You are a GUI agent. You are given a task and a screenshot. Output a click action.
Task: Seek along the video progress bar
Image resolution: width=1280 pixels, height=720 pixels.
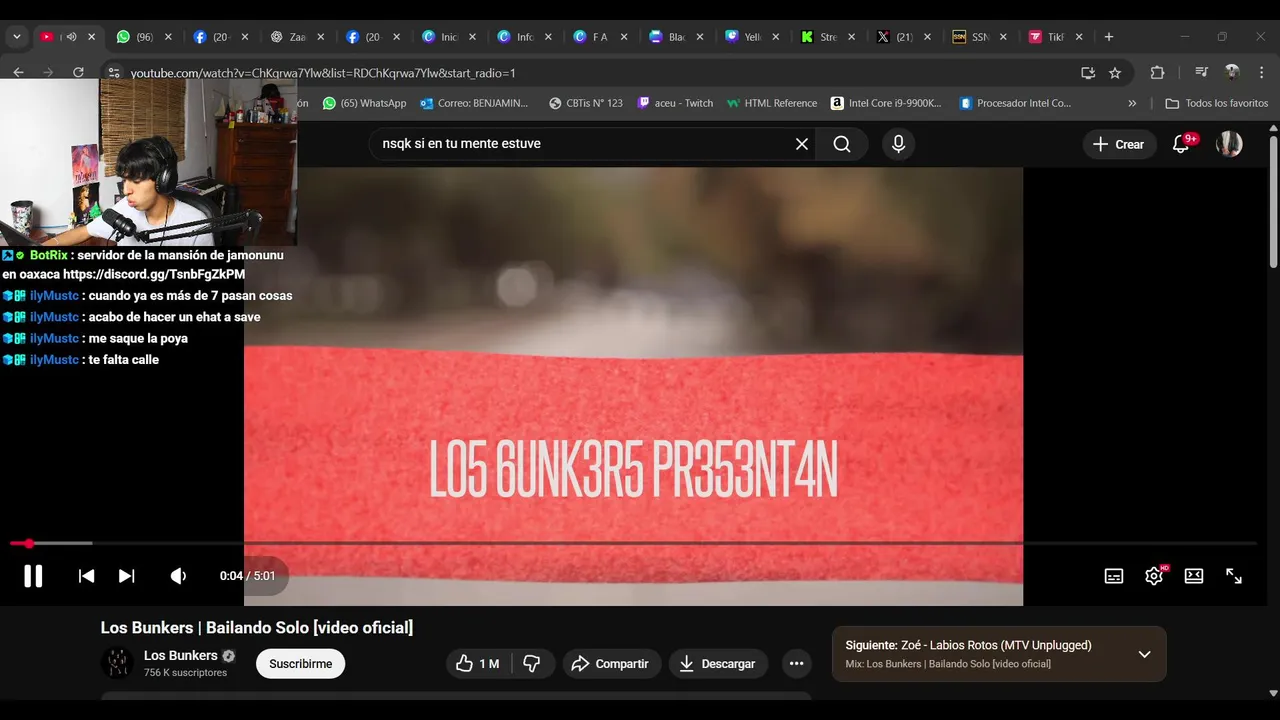coord(633,543)
